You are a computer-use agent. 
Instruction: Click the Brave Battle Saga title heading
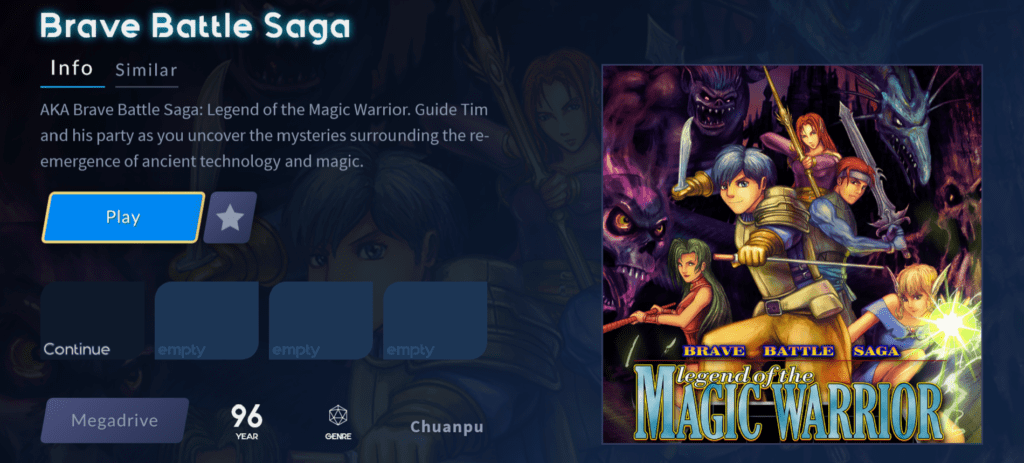(x=195, y=25)
